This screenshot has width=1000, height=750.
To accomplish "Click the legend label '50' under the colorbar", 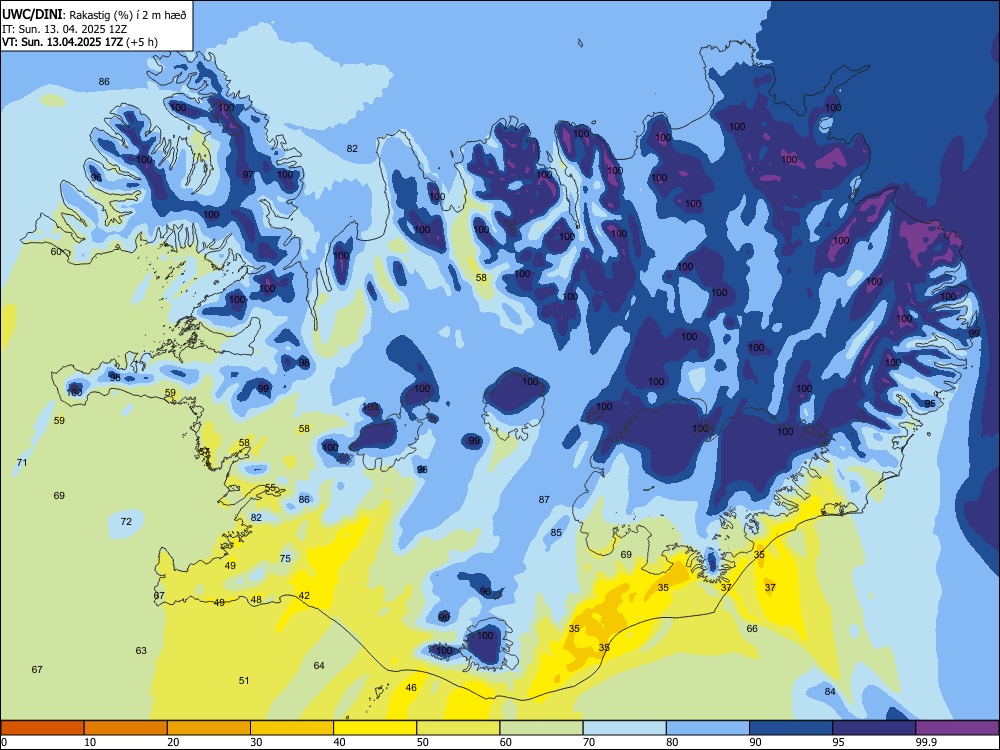I will [423, 742].
